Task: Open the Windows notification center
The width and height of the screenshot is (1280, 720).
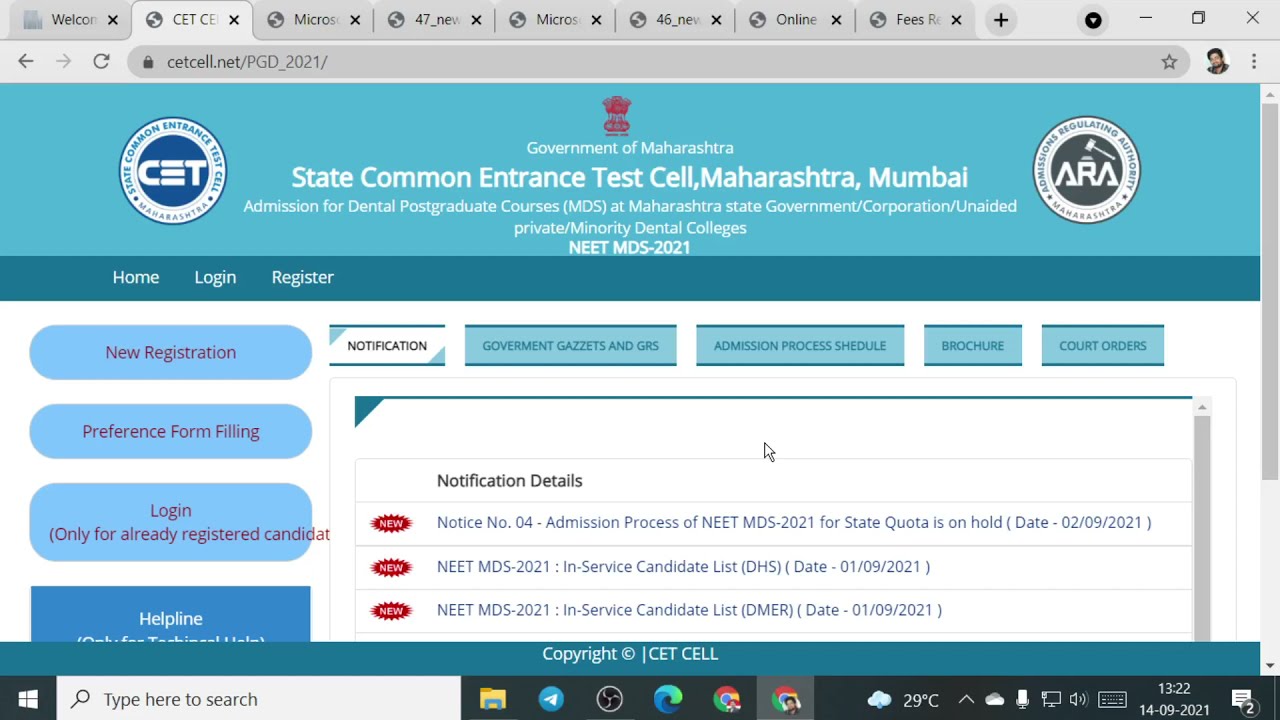Action: point(1243,699)
